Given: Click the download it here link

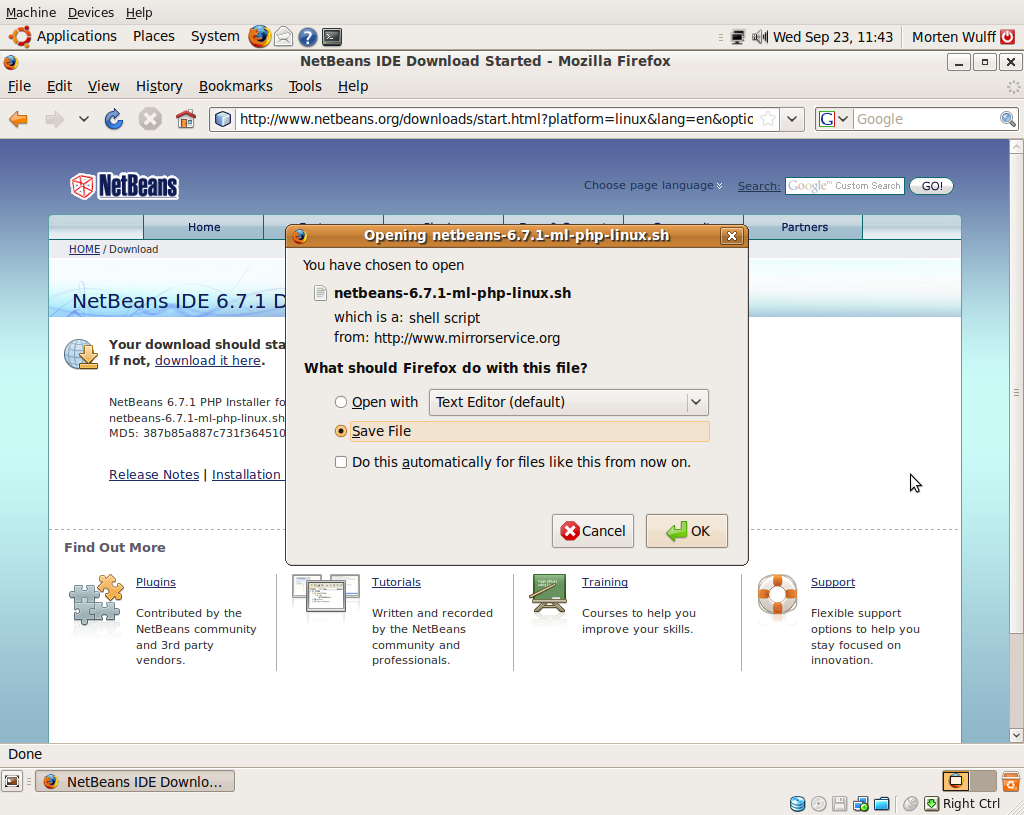Looking at the screenshot, I should point(208,361).
